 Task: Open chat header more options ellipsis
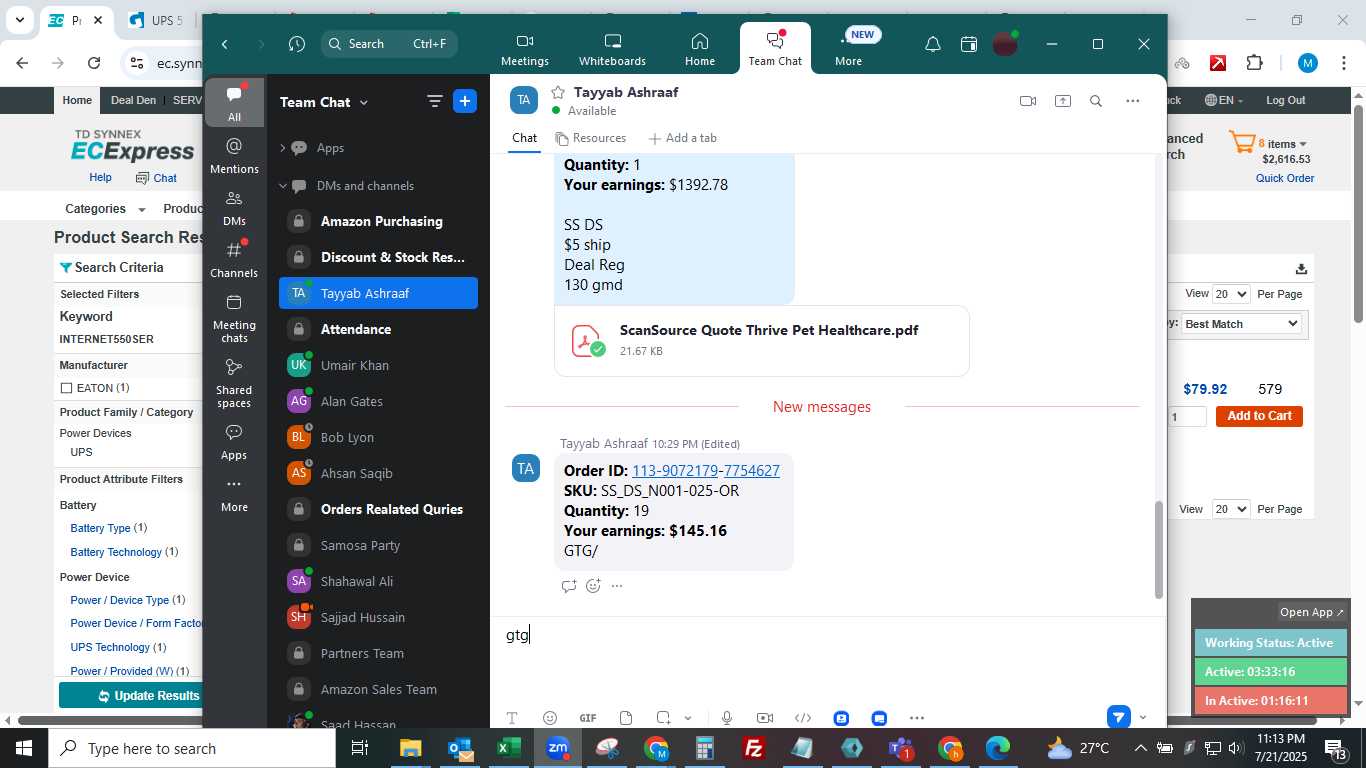pyautogui.click(x=1132, y=101)
